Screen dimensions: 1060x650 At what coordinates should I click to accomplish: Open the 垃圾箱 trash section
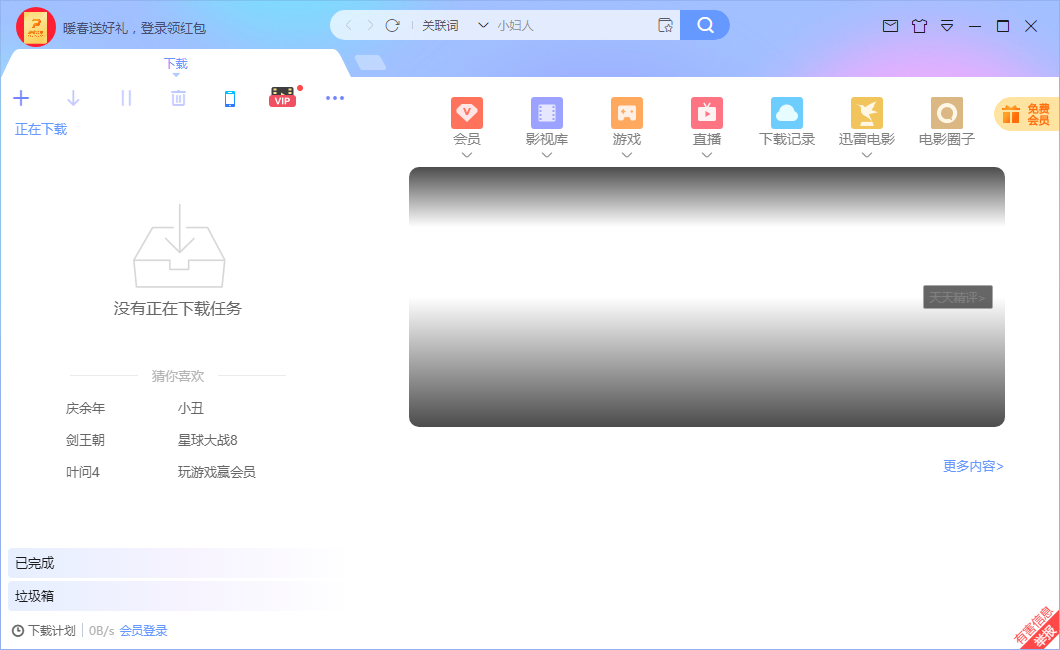(35, 596)
